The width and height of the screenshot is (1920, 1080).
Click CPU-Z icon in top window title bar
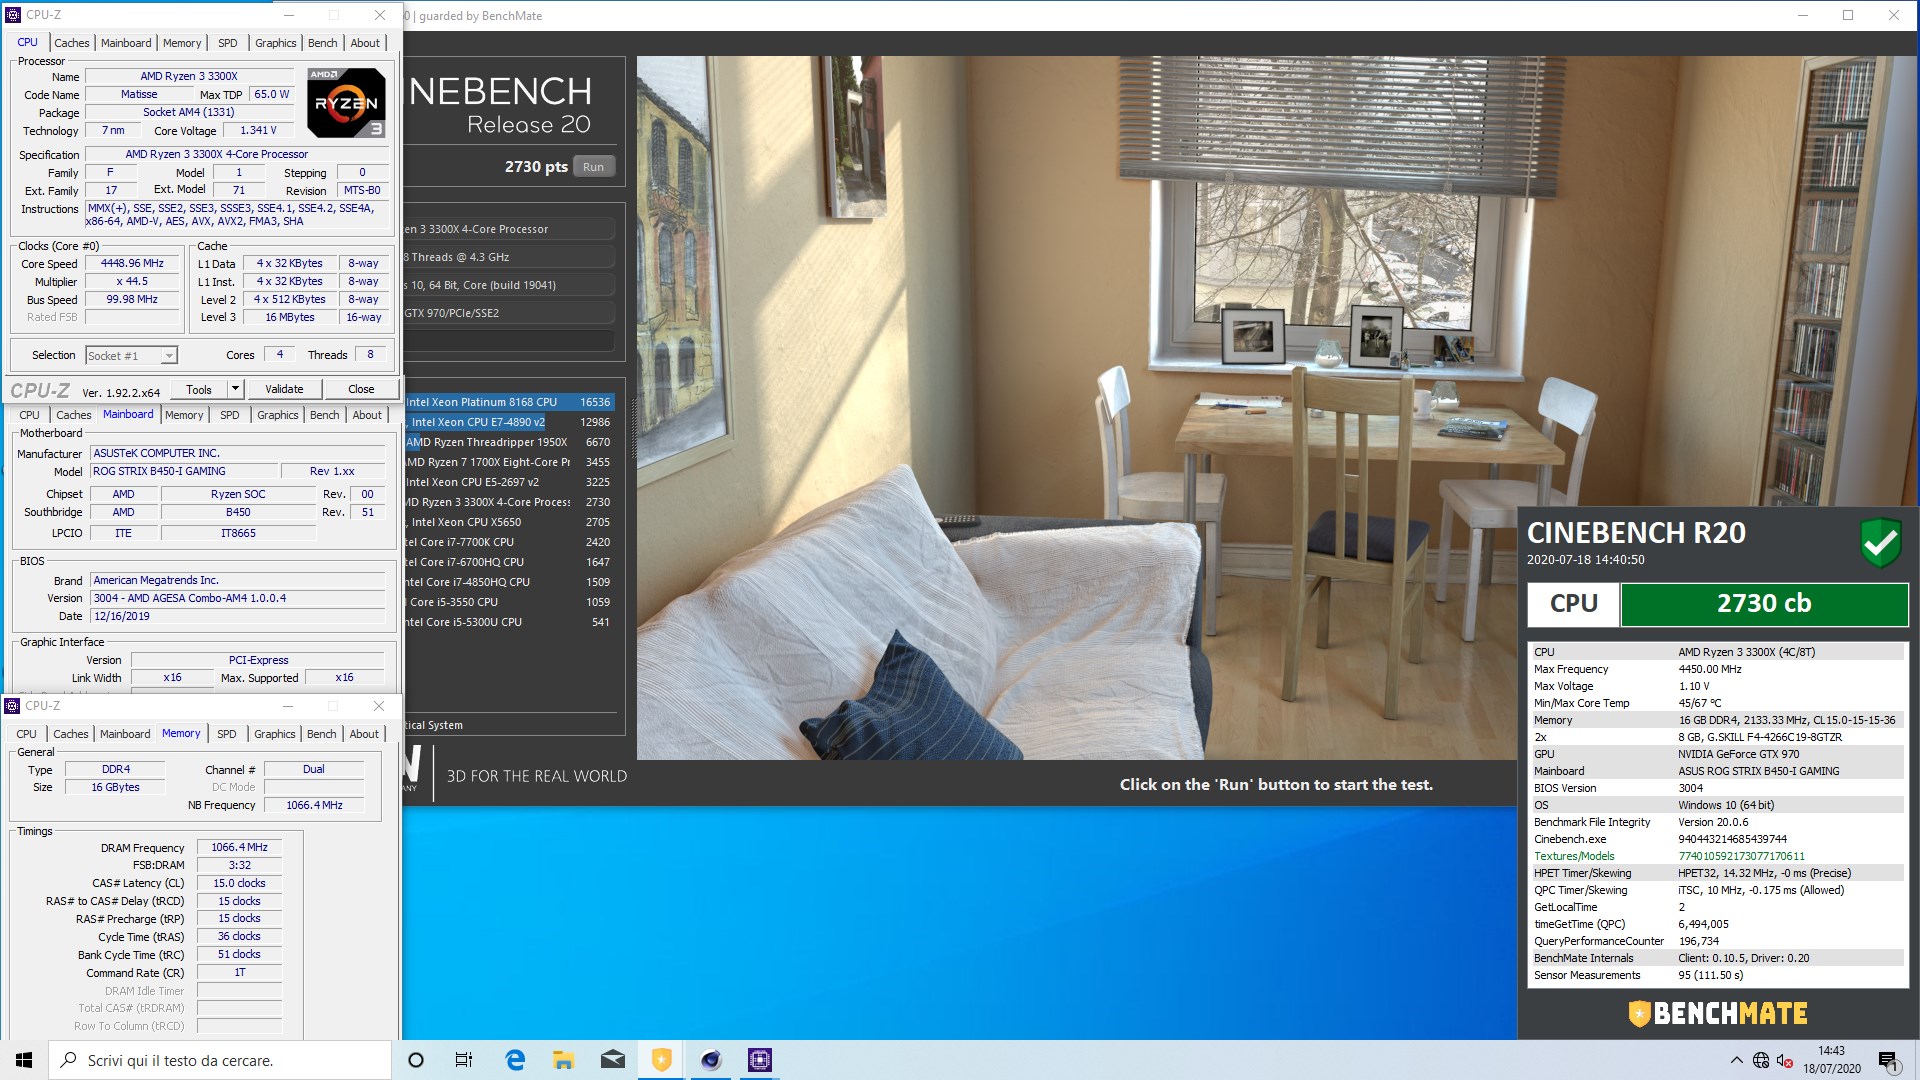tap(13, 15)
